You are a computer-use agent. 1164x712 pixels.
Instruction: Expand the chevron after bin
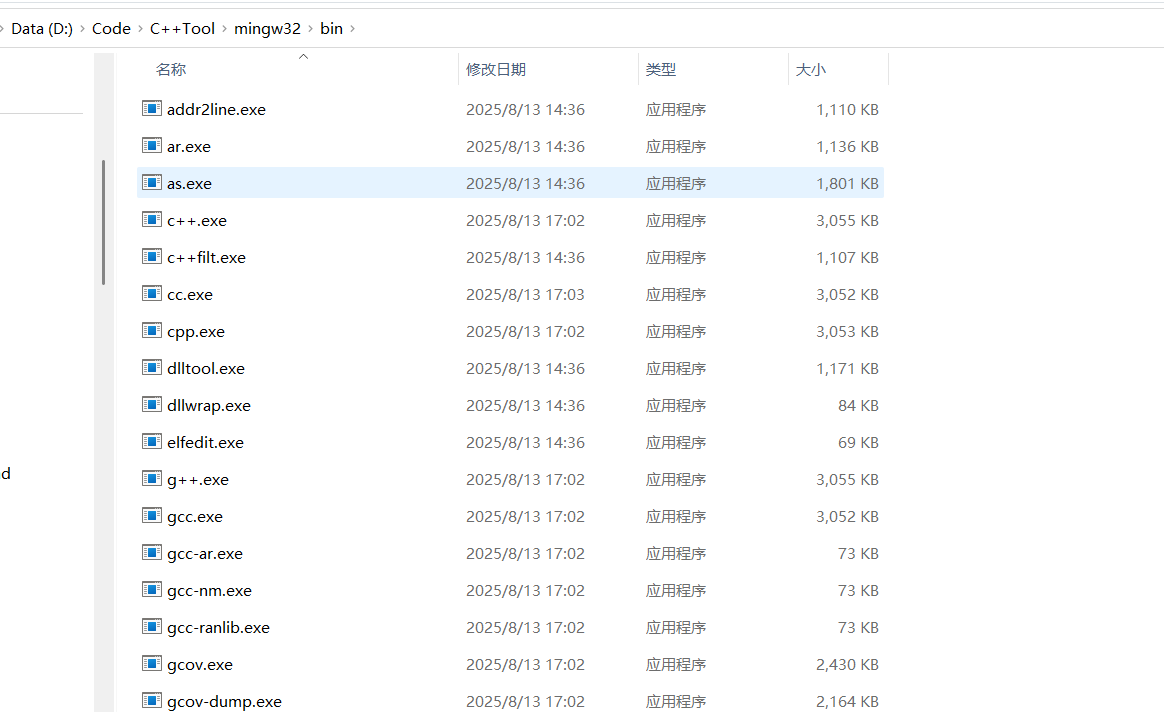point(352,29)
